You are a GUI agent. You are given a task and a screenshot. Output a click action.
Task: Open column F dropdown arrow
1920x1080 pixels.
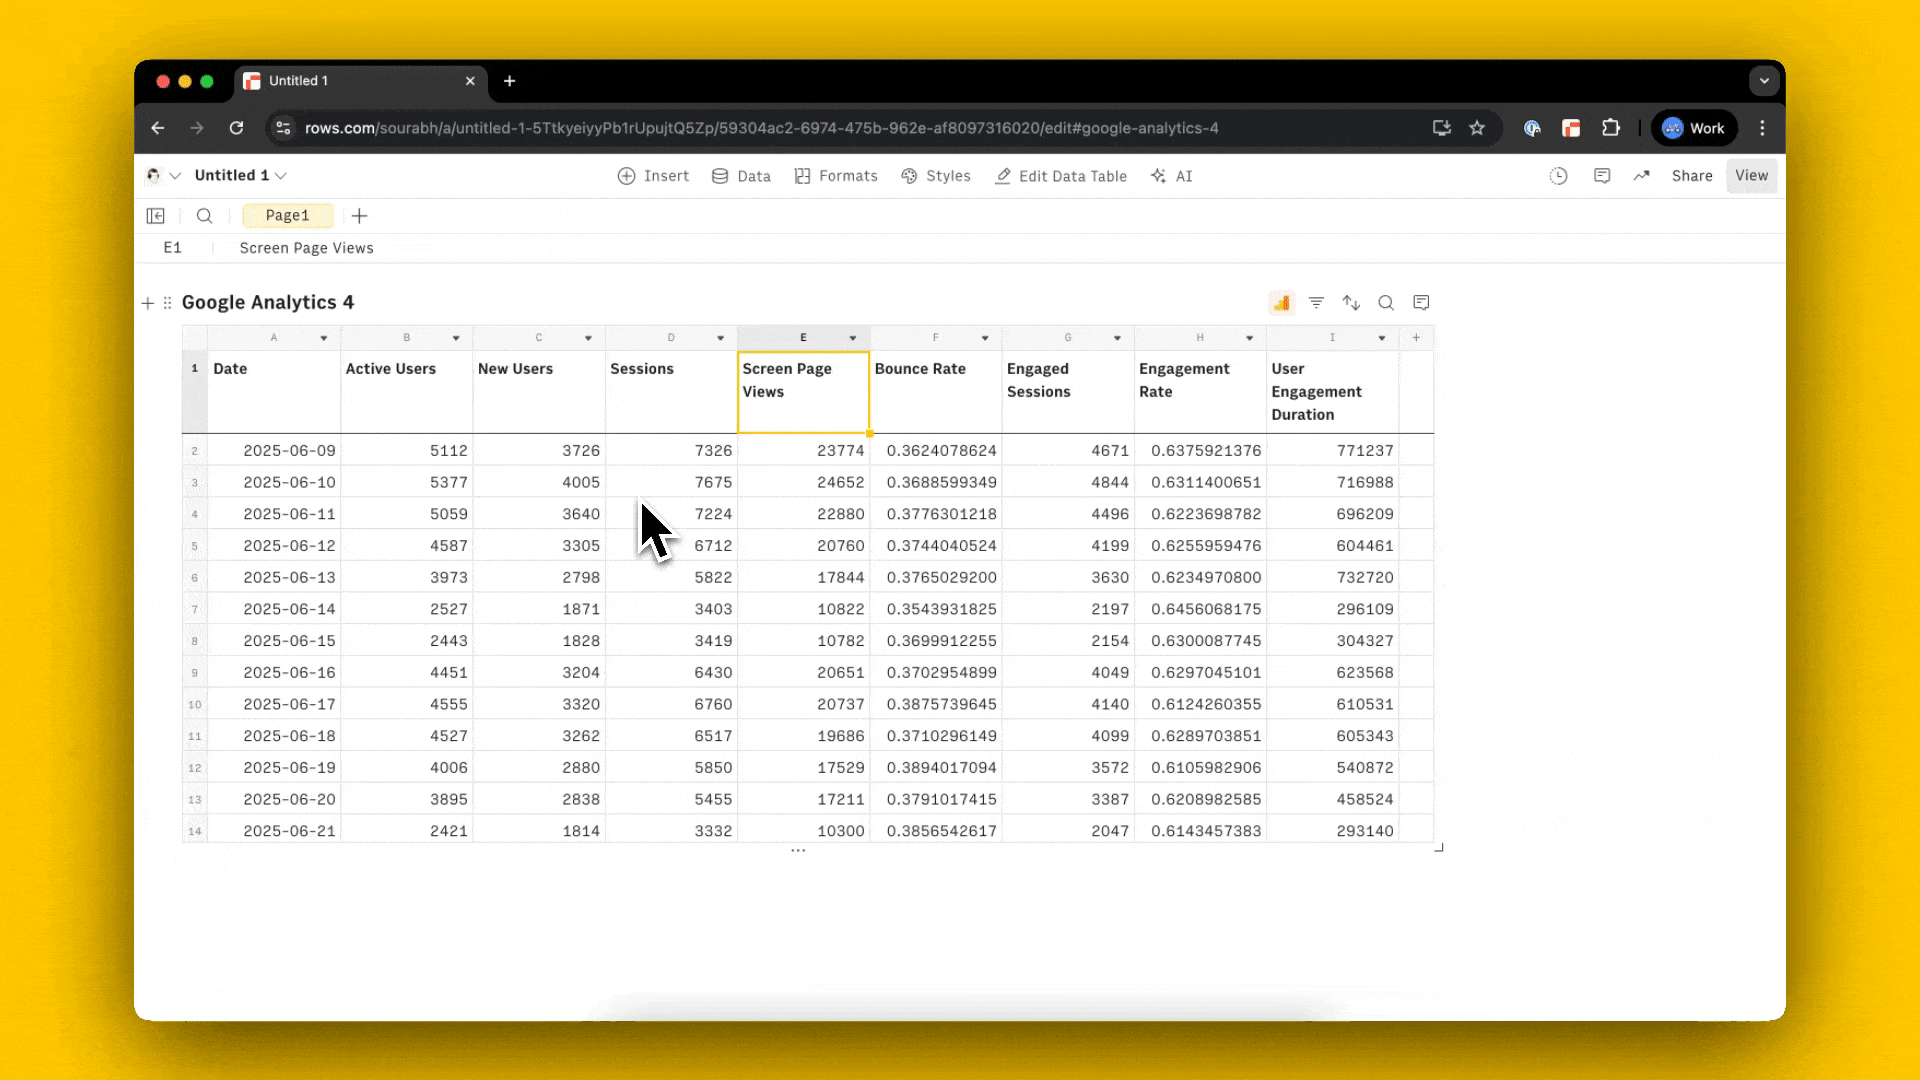pos(985,338)
